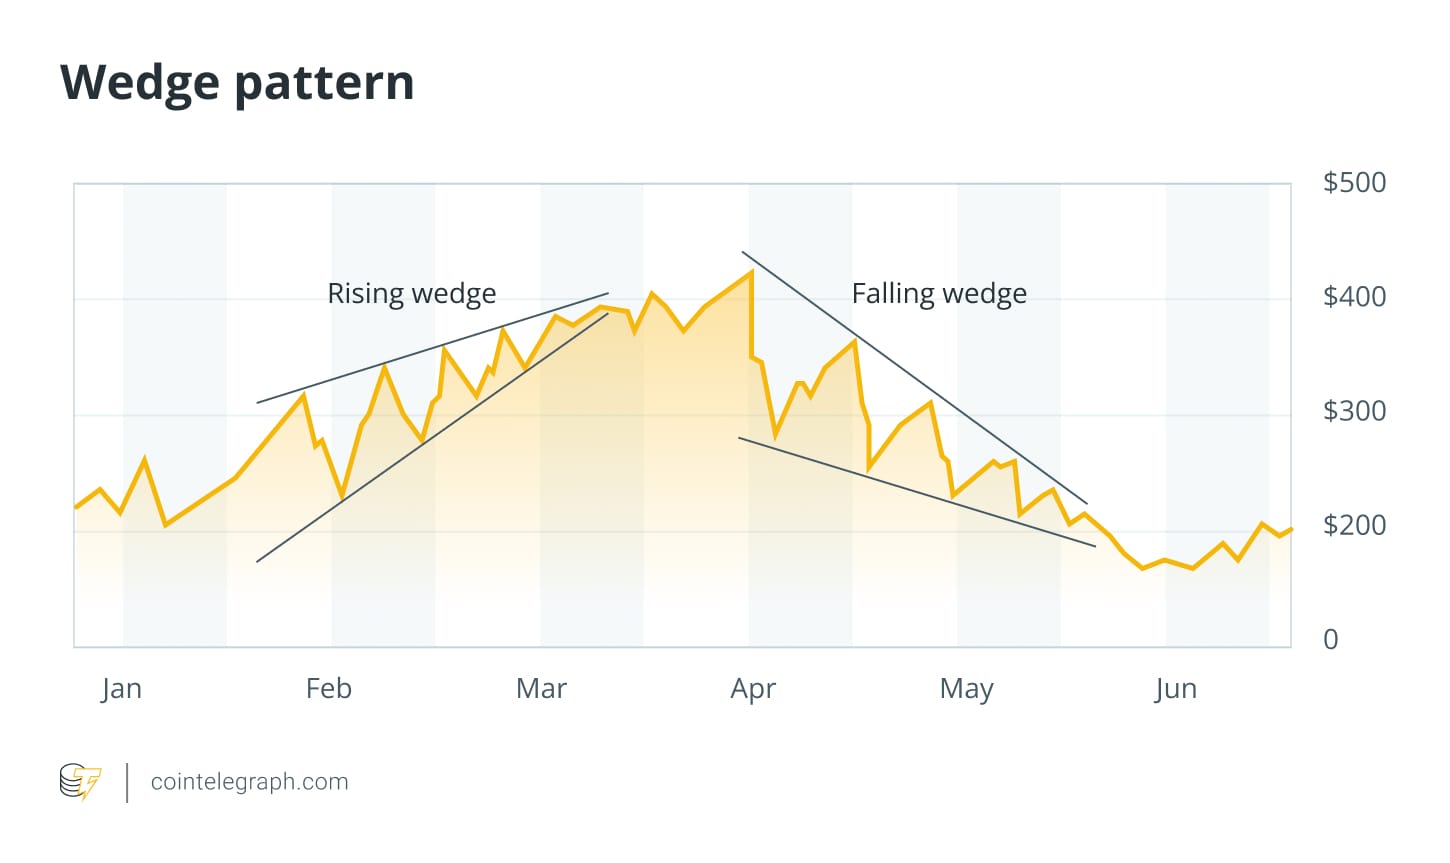Click the January price spike on the line
This screenshot has height=863, width=1450.
click(x=145, y=460)
